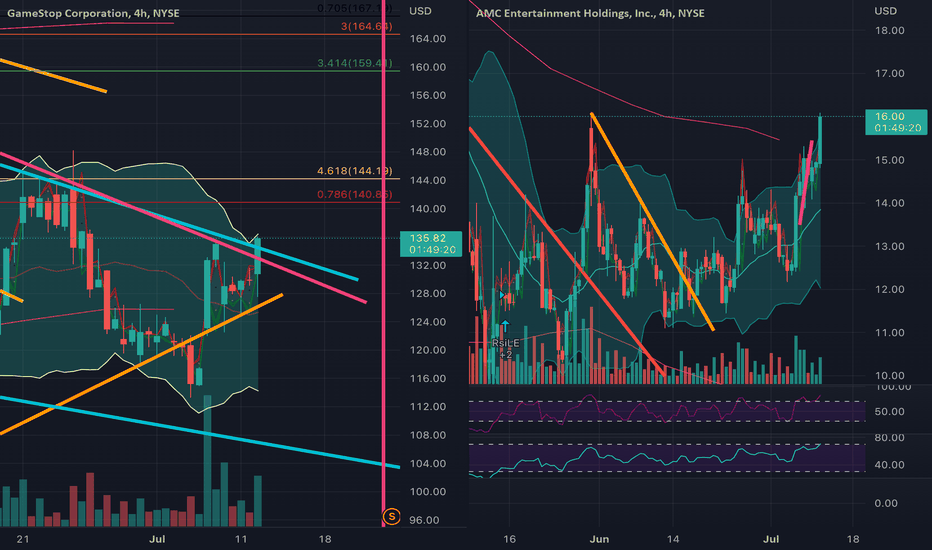Select the 0.786(140.86) Fibonacci level label
This screenshot has height=550, width=932.
[354, 194]
